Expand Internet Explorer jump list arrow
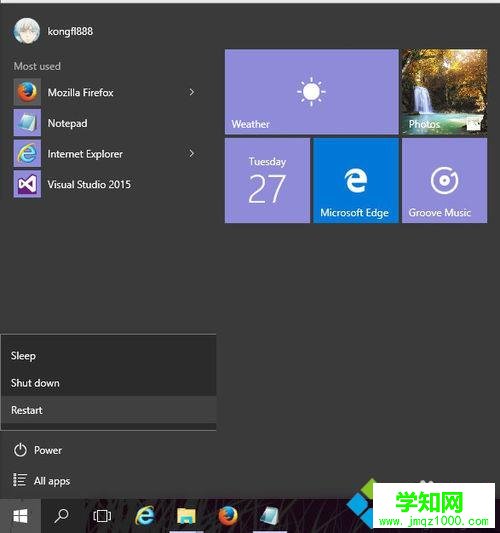 click(x=192, y=154)
